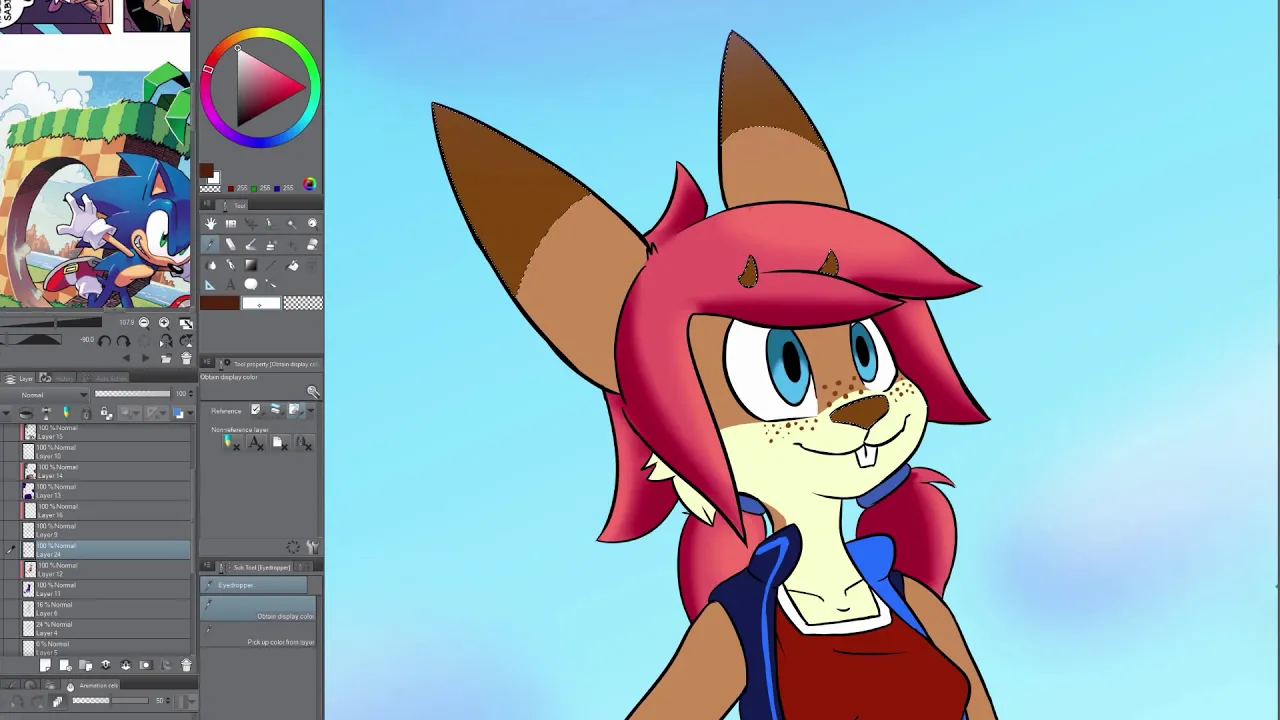
Task: Open folder icon in sub view panel
Action: (x=166, y=358)
